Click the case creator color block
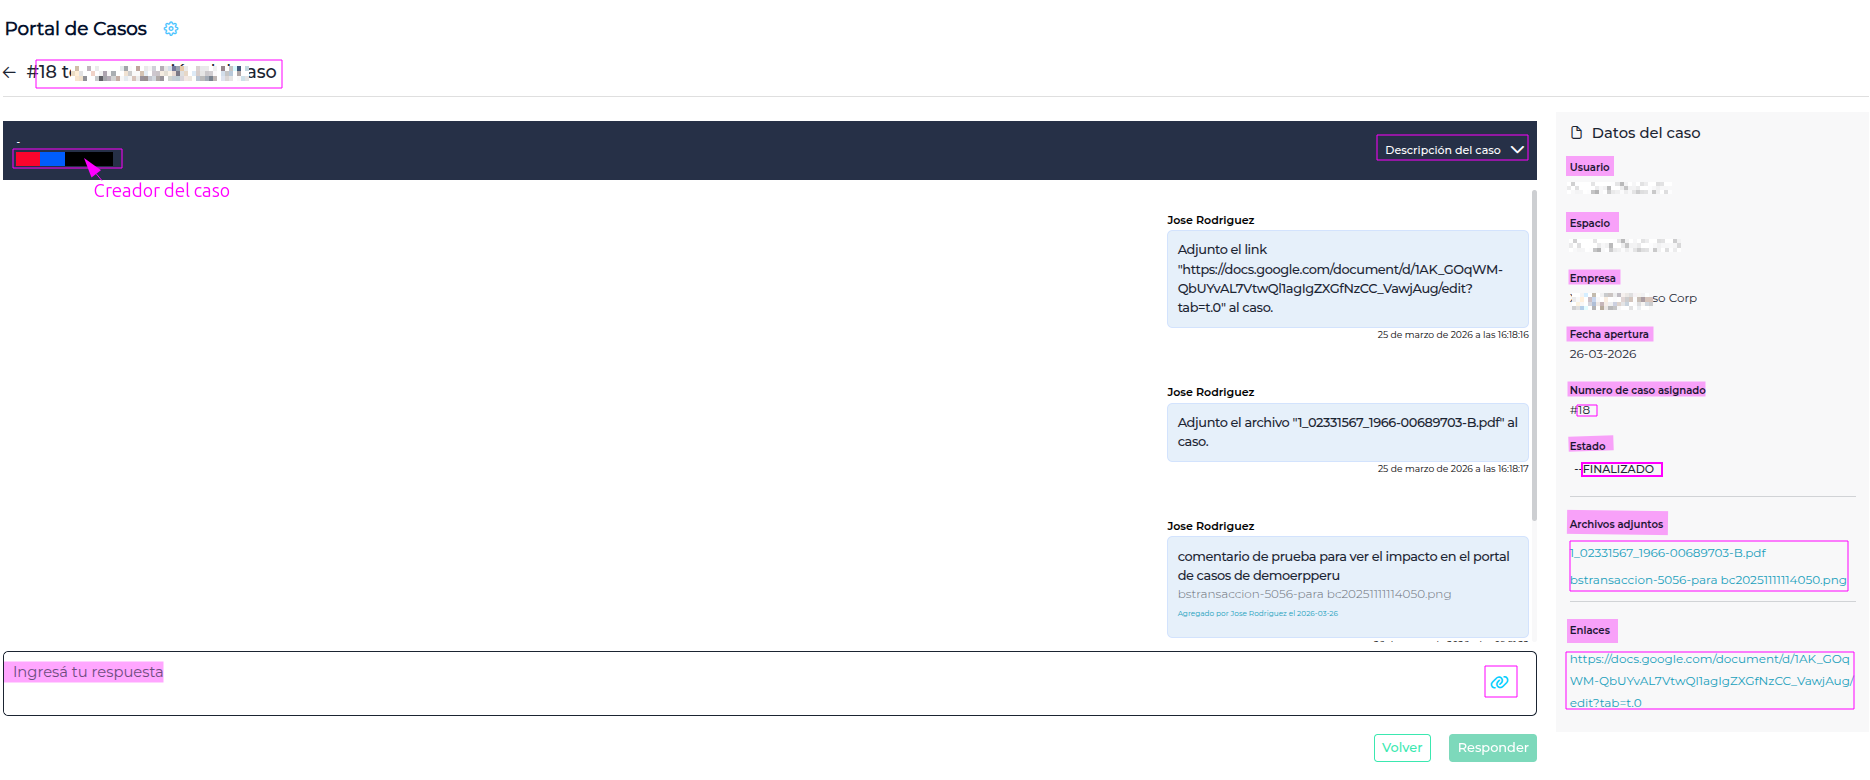The width and height of the screenshot is (1870, 780). coord(65,159)
